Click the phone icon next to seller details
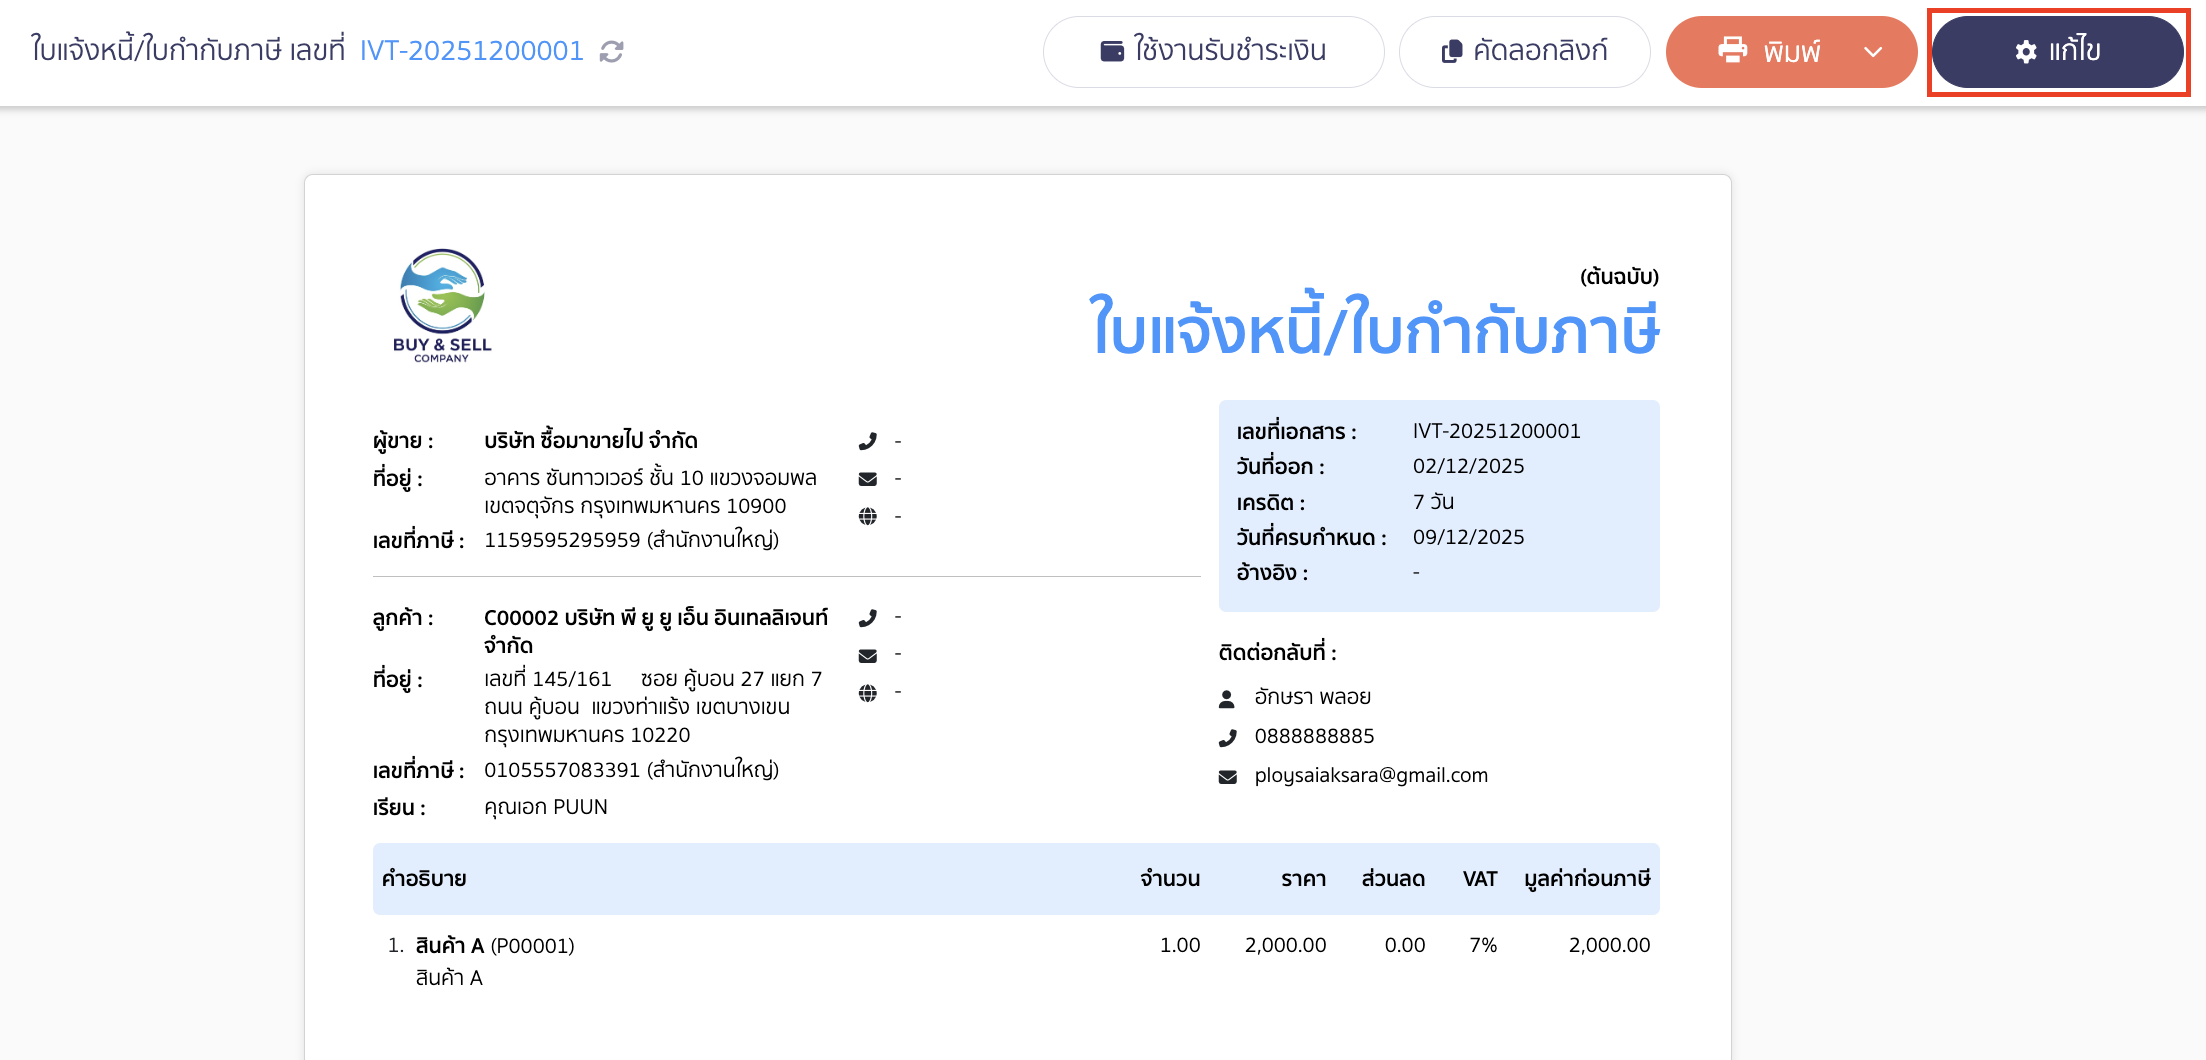 point(868,440)
